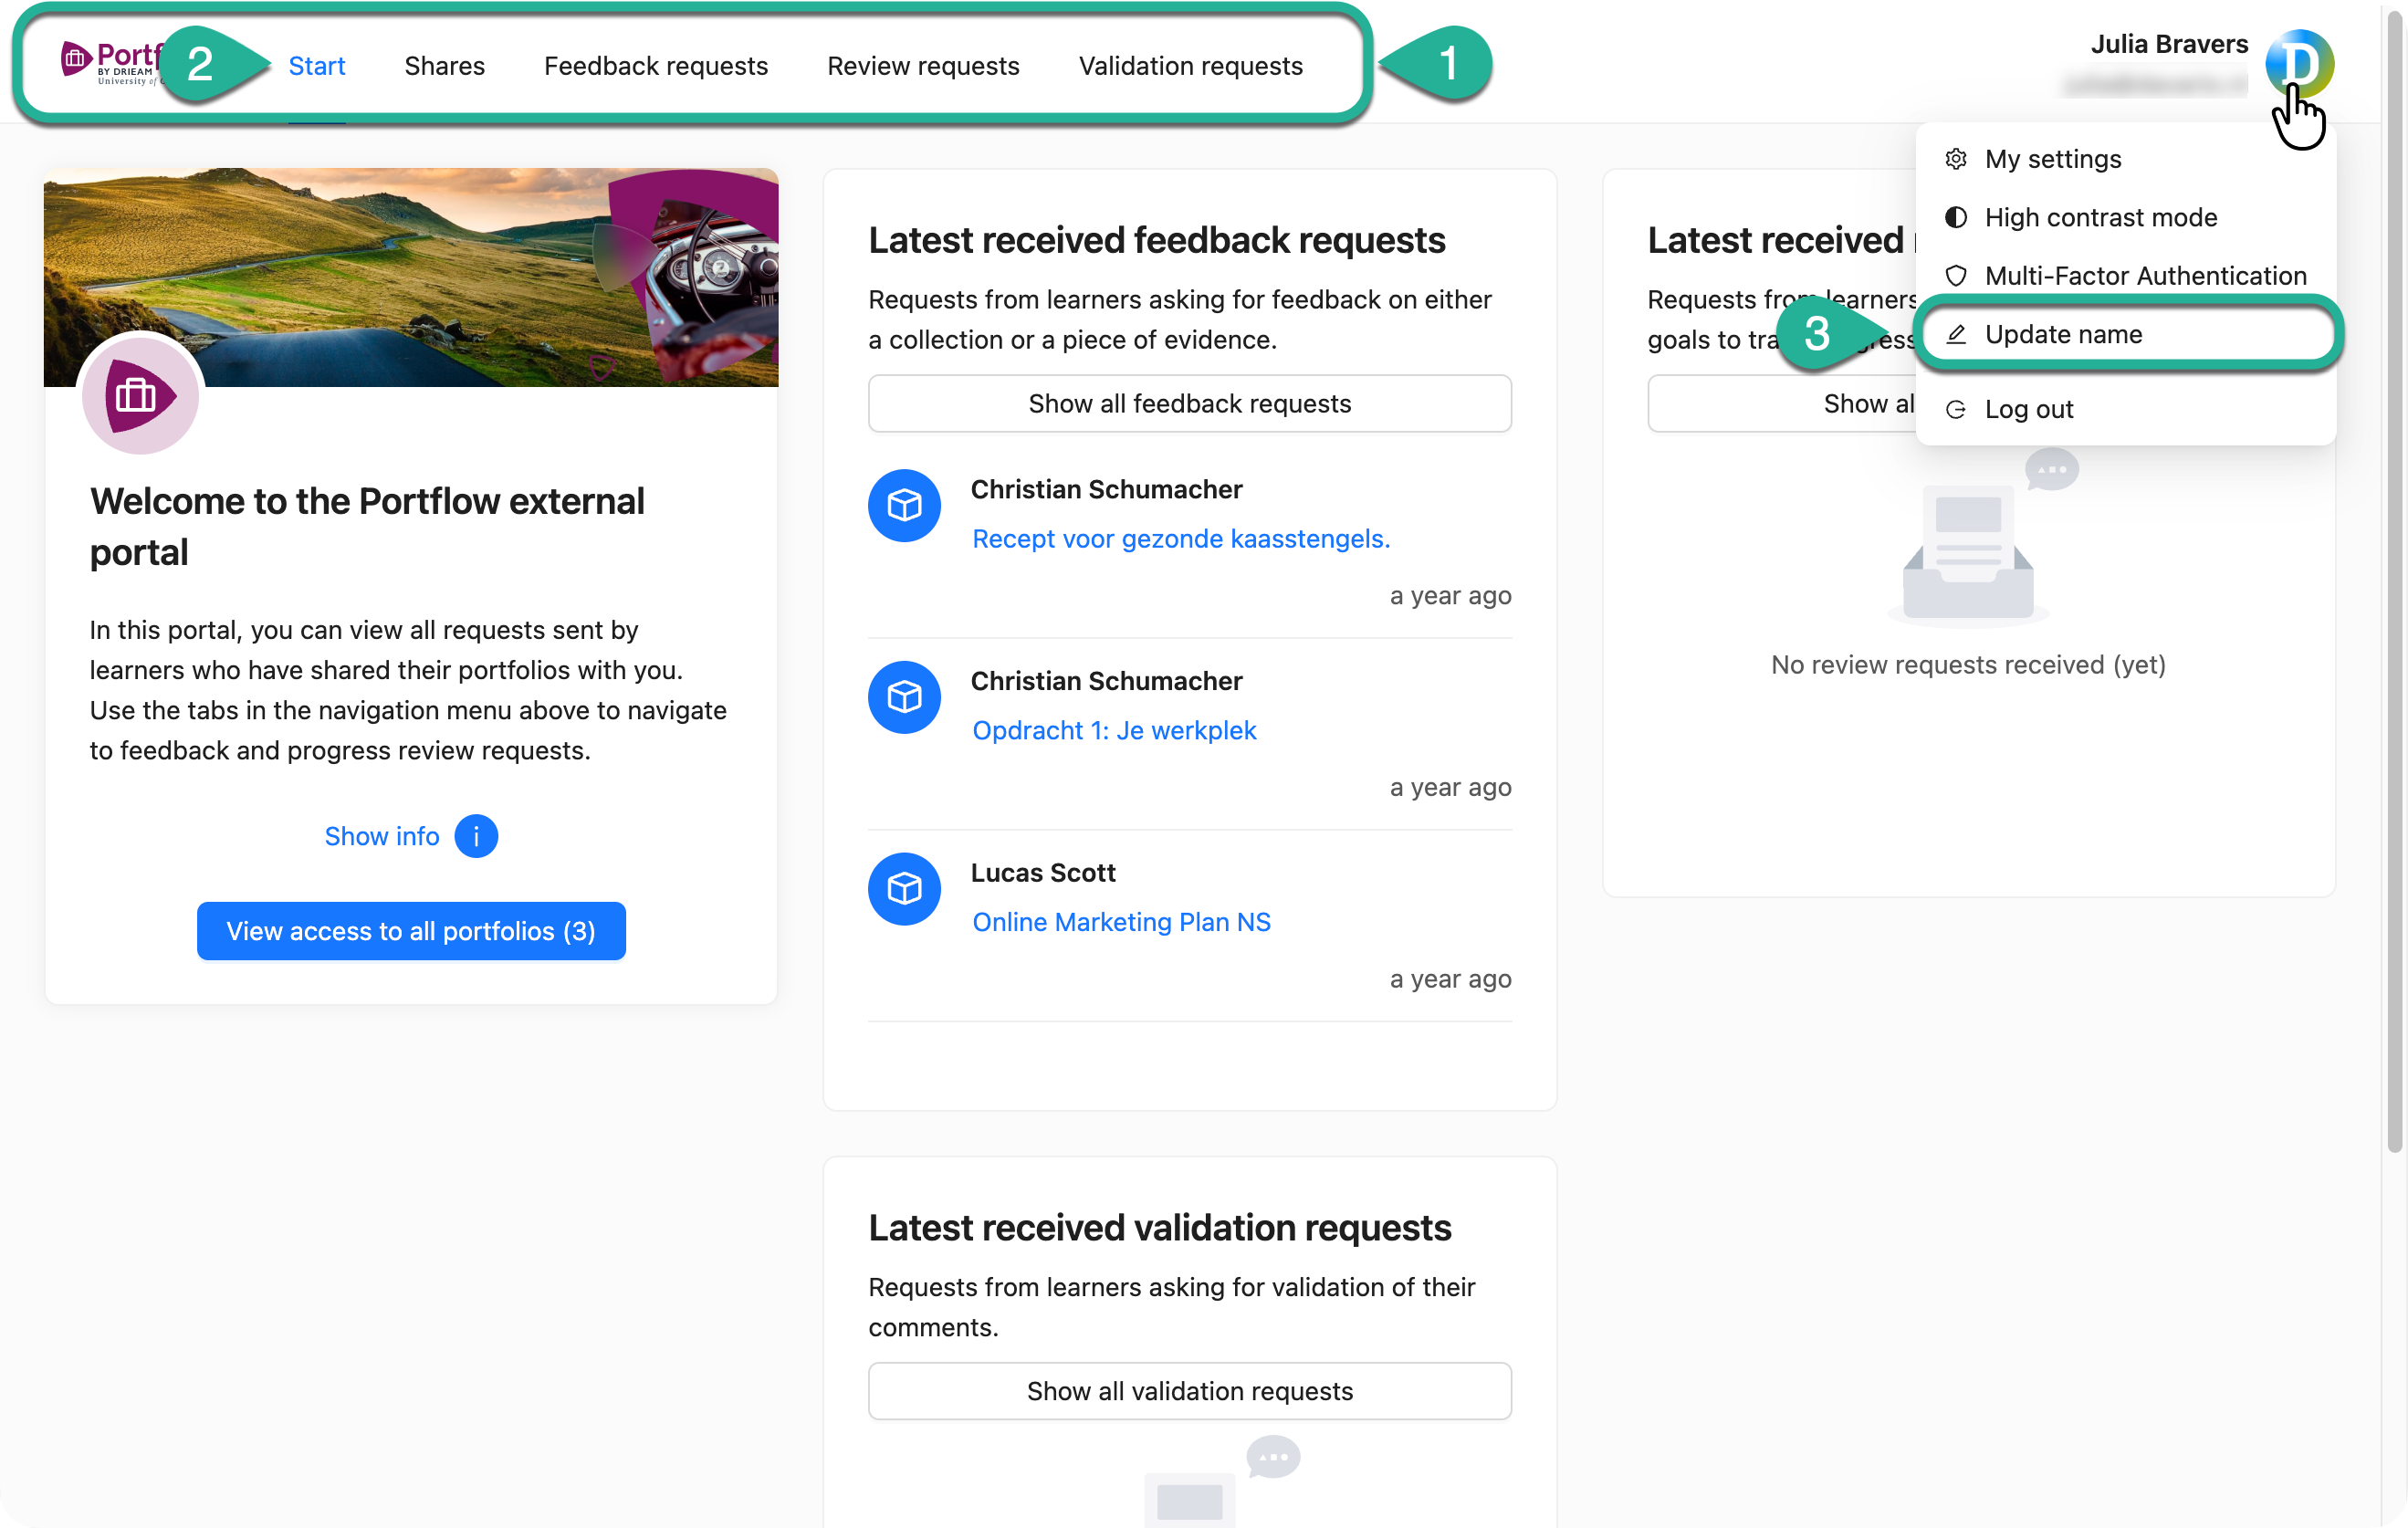Screen dimensions: 2408x1528
Task: Switch to the Shares tab
Action: [444, 66]
